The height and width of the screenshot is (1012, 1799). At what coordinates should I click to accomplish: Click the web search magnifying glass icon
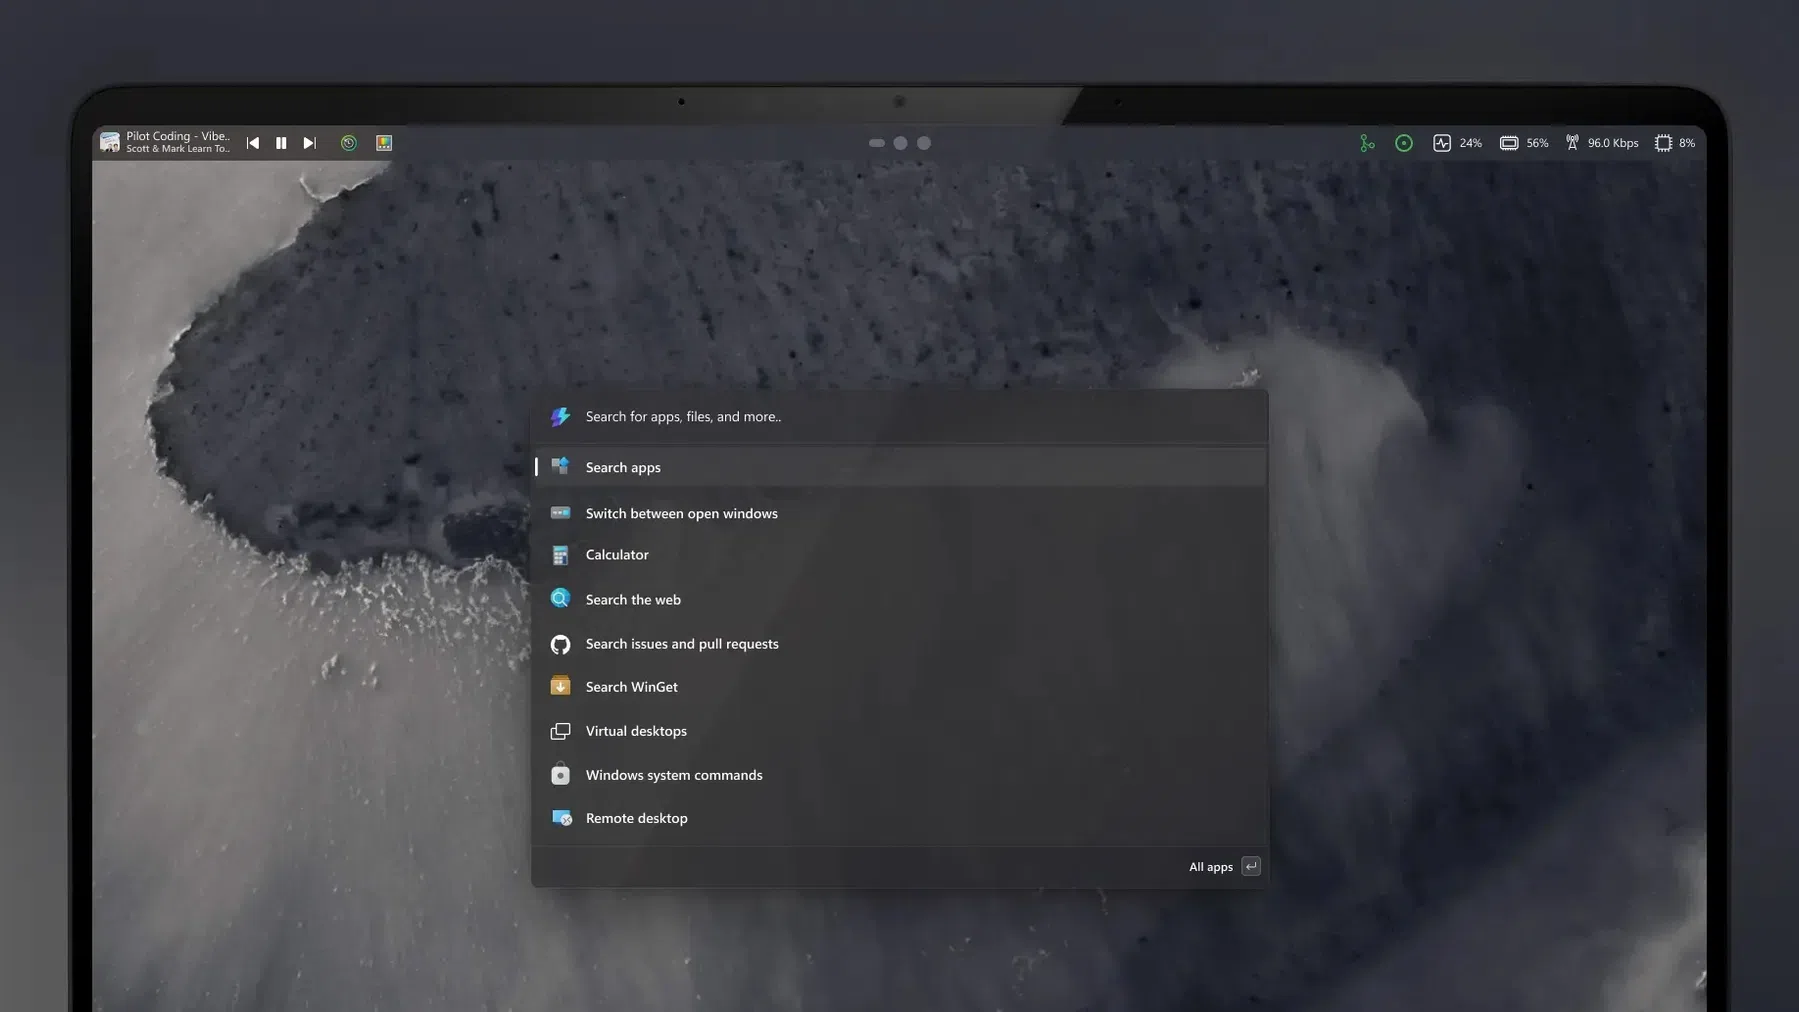(x=561, y=599)
